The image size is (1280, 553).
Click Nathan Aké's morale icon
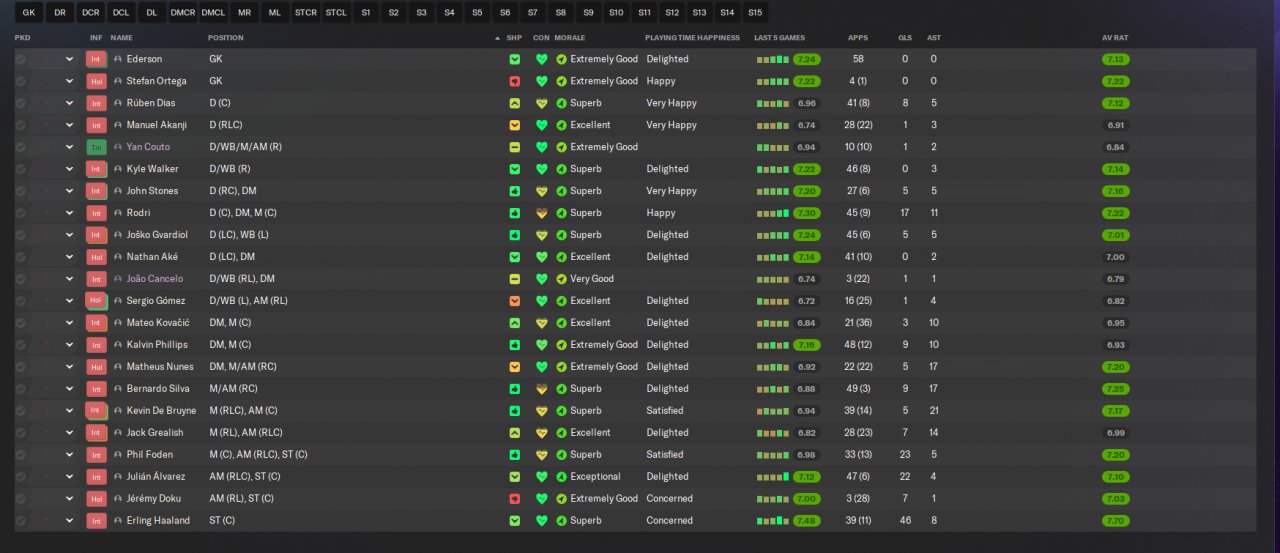tap(561, 257)
